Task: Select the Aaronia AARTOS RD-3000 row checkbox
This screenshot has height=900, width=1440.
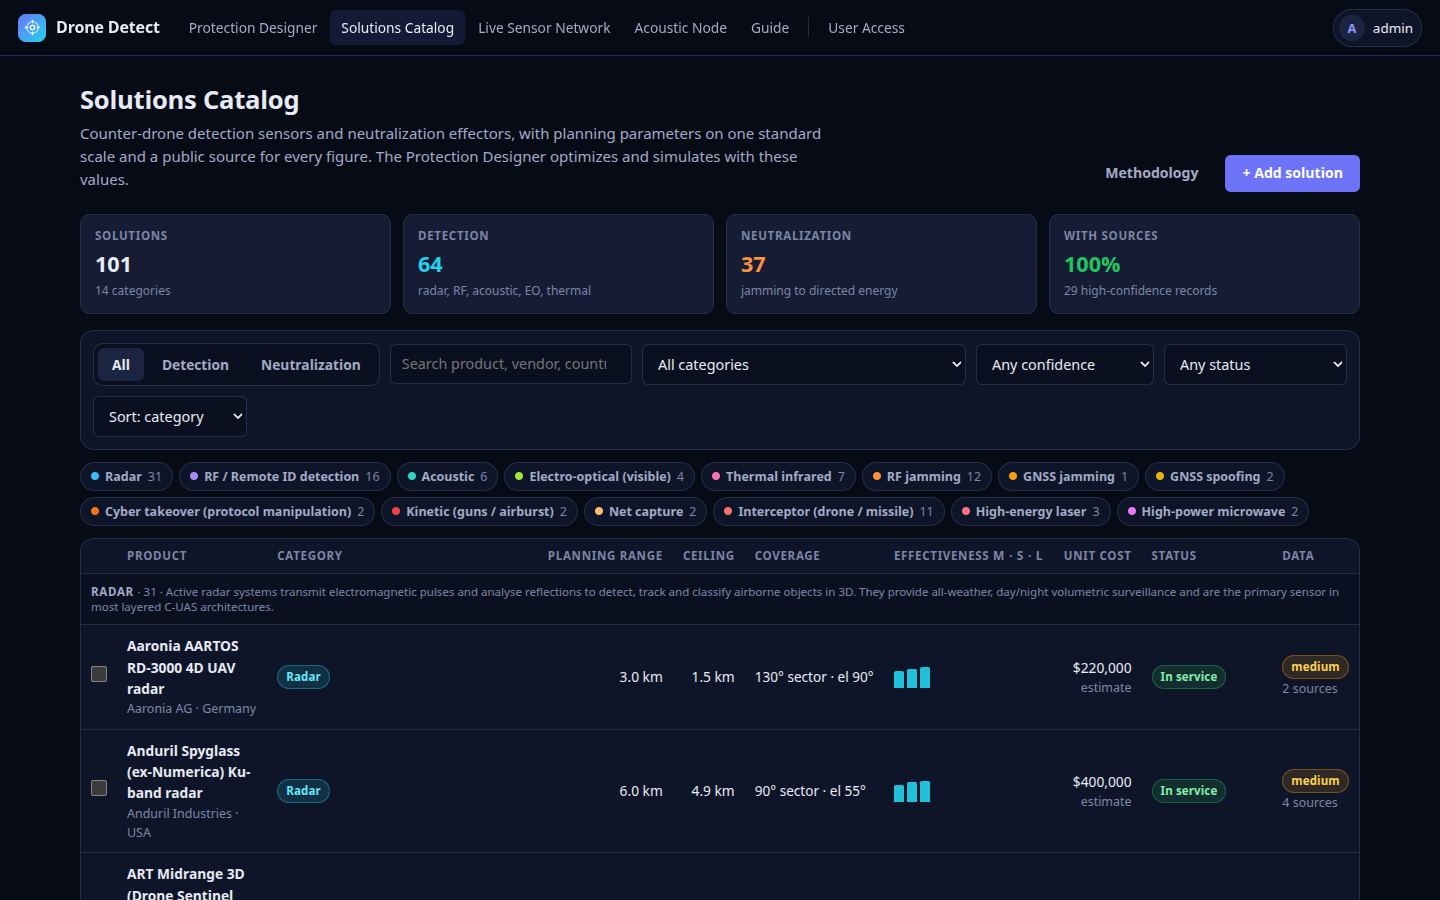Action: point(99,674)
